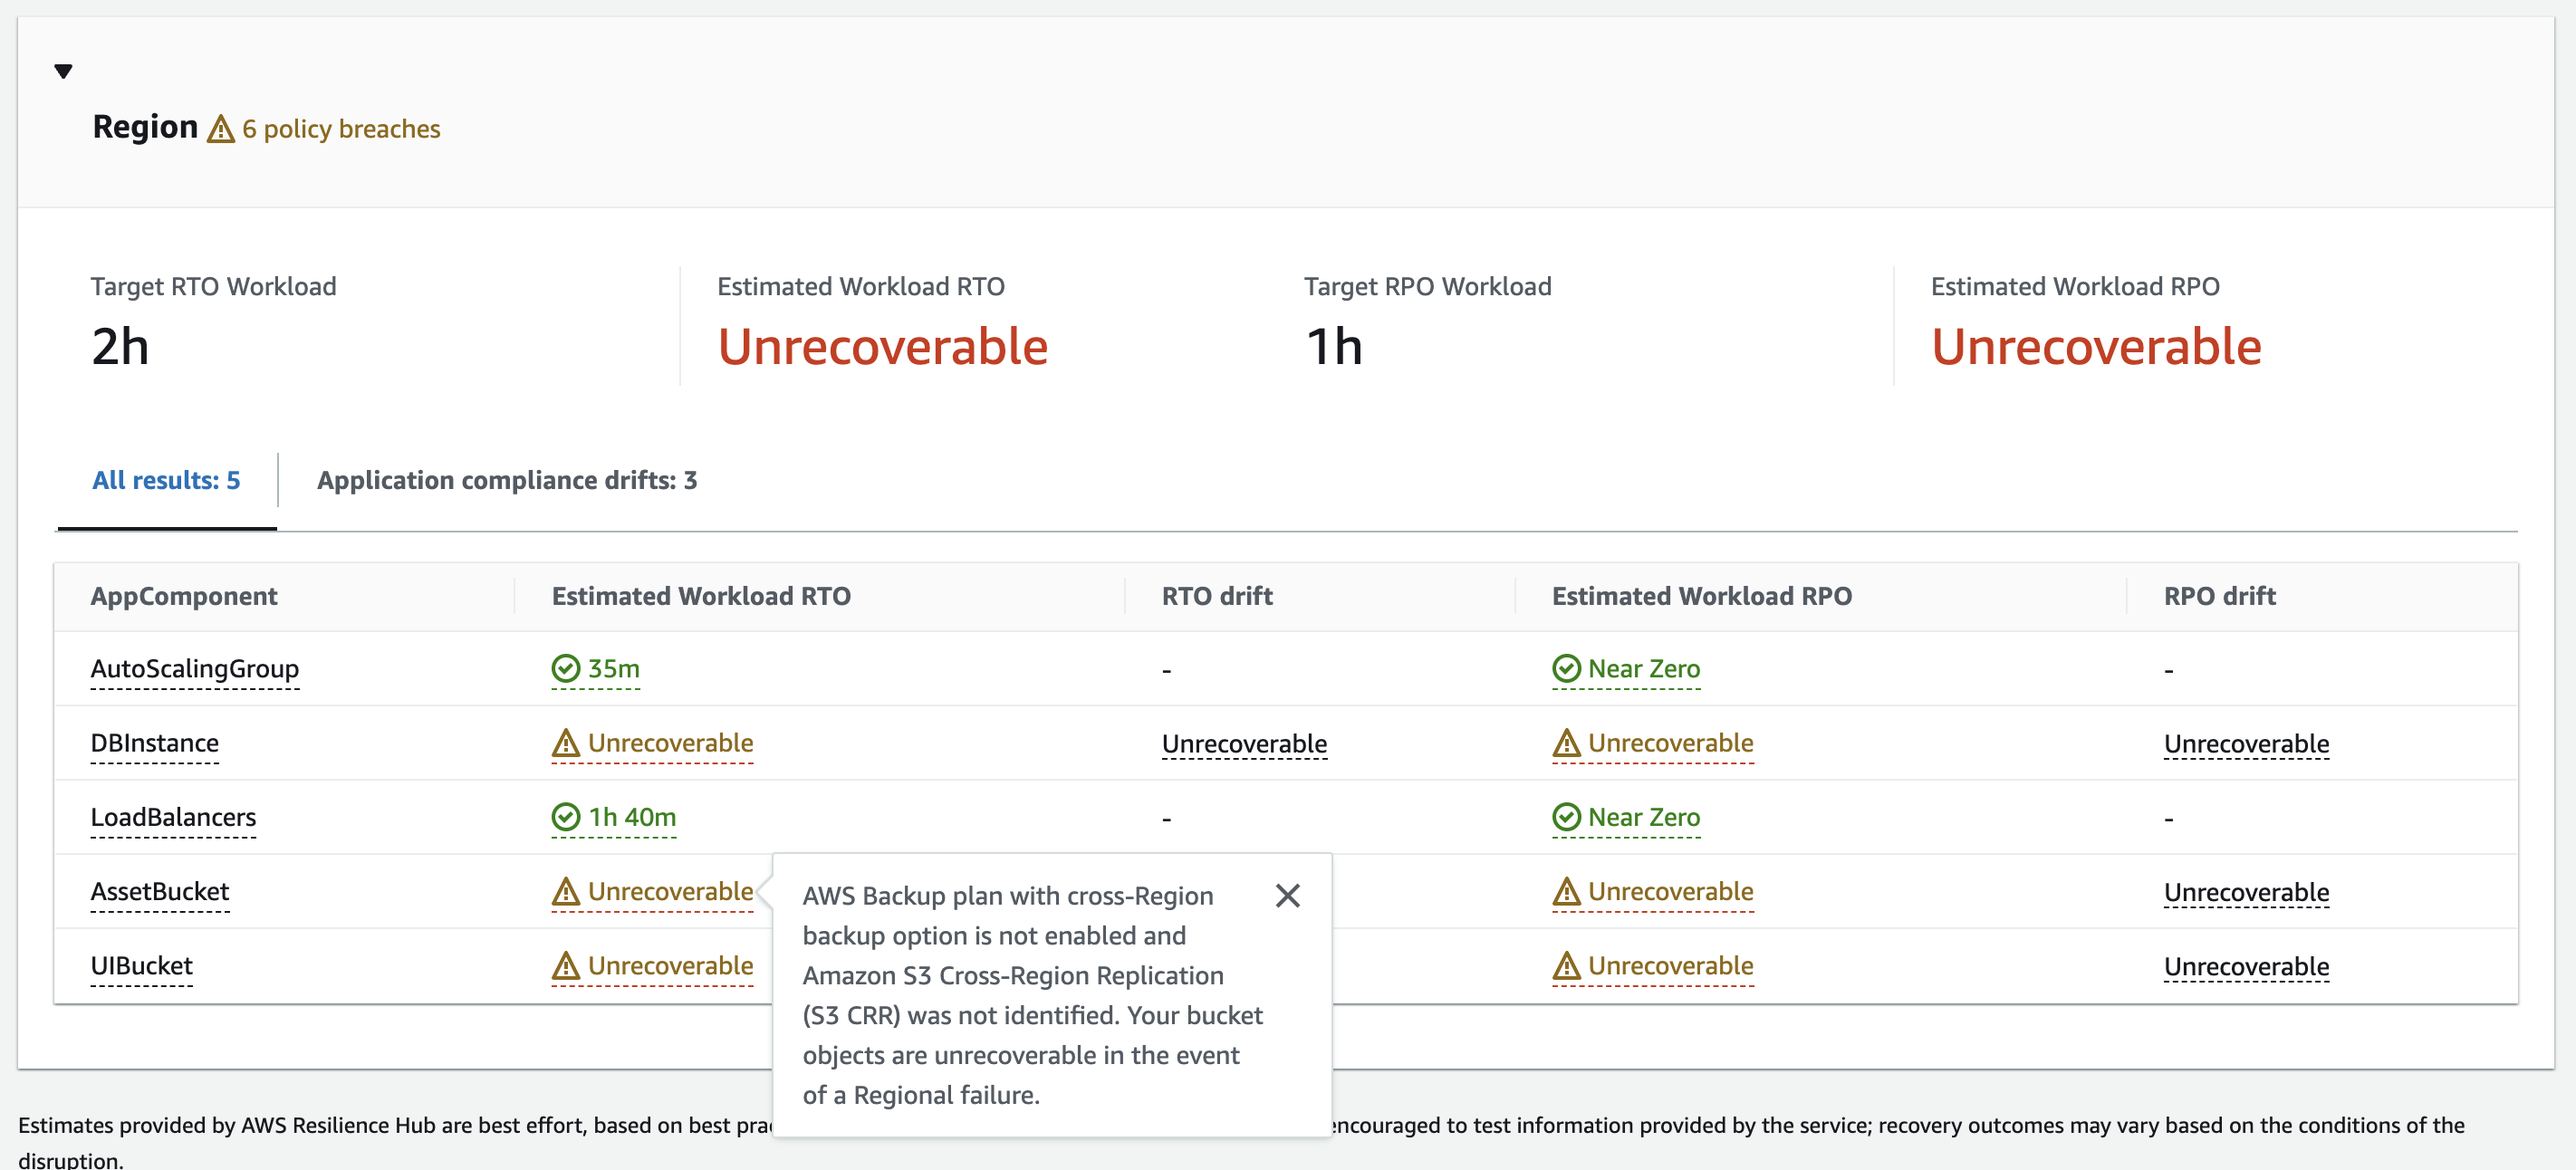Click green check icon next to 1h 40m
The height and width of the screenshot is (1170, 2576).
tap(565, 817)
